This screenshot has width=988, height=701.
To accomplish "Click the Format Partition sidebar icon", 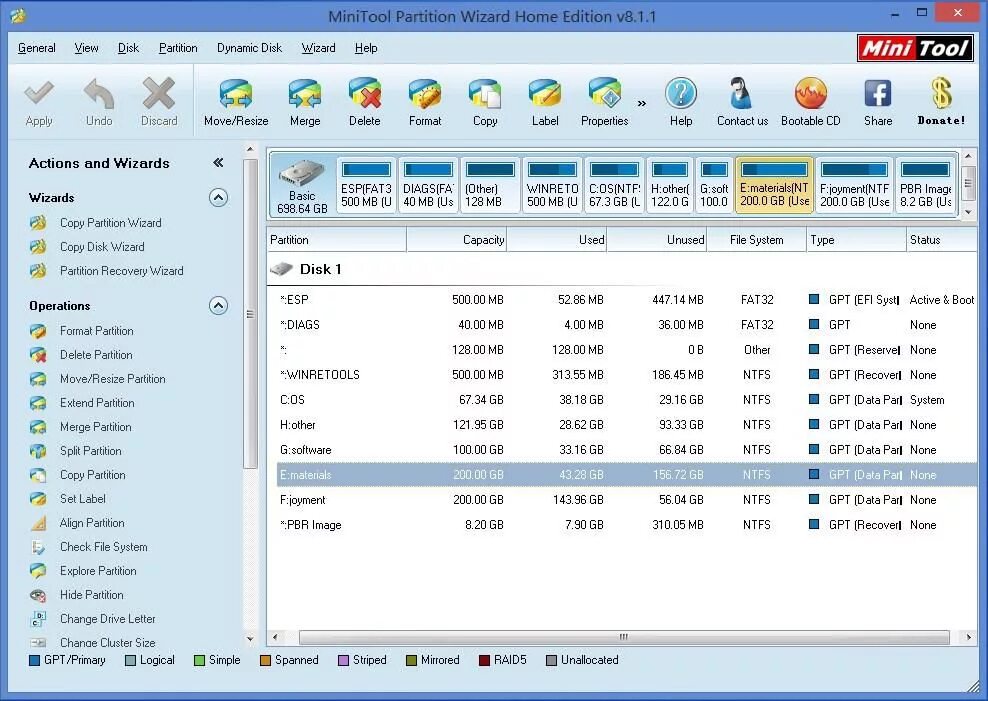I will click(x=38, y=331).
